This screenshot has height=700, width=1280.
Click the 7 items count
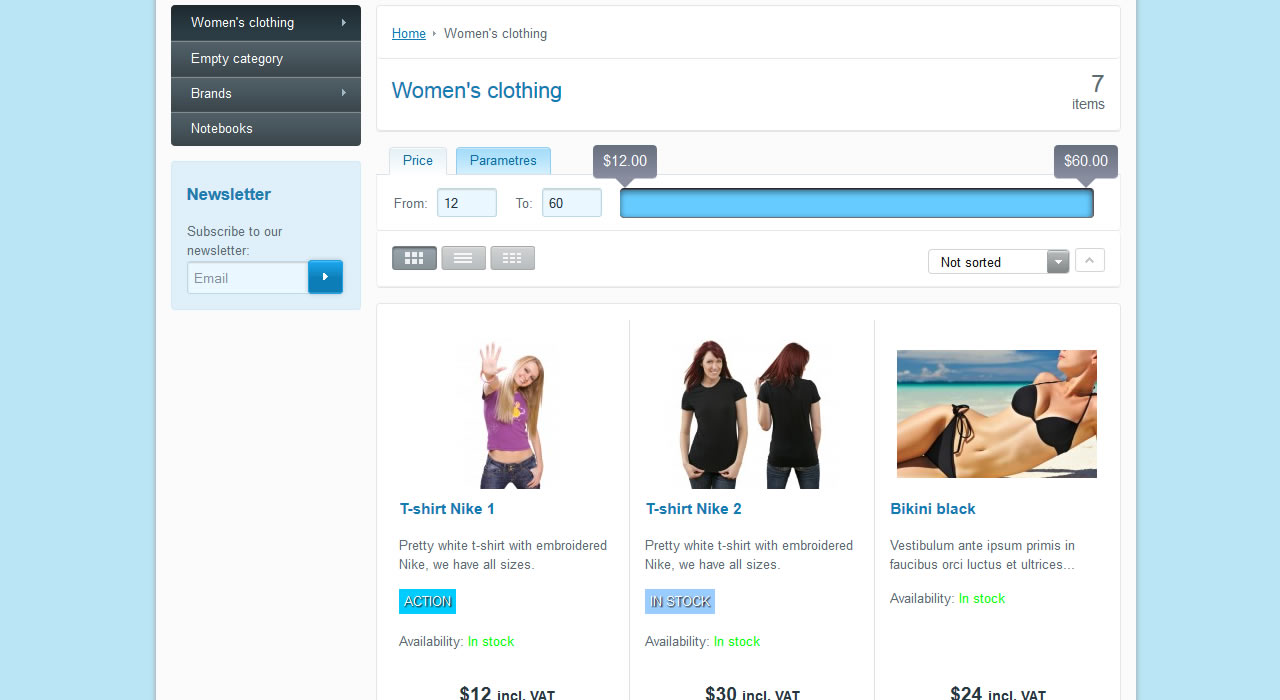[1089, 92]
